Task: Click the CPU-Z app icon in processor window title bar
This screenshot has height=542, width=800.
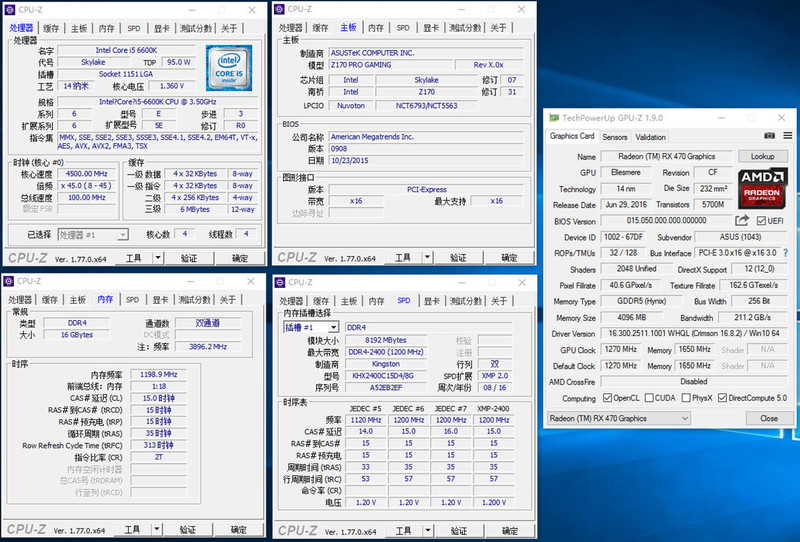Action: coord(9,10)
